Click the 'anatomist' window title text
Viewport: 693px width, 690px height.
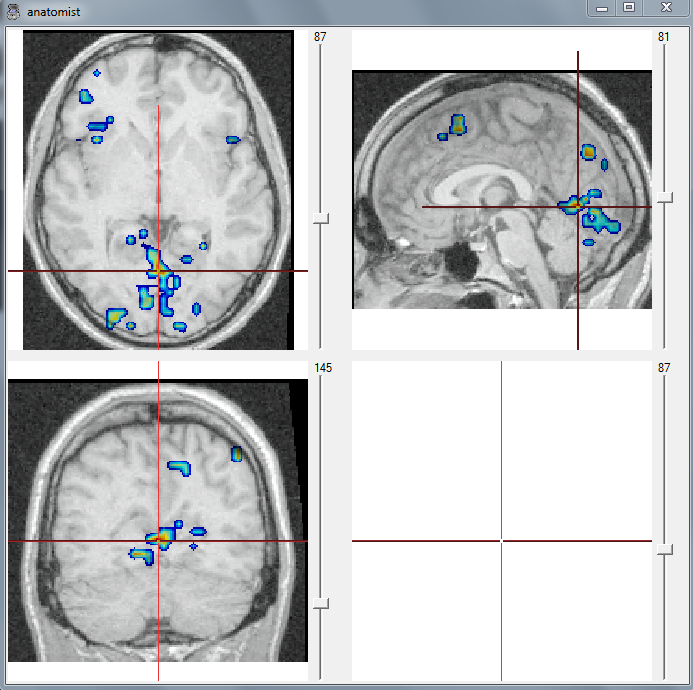point(53,12)
